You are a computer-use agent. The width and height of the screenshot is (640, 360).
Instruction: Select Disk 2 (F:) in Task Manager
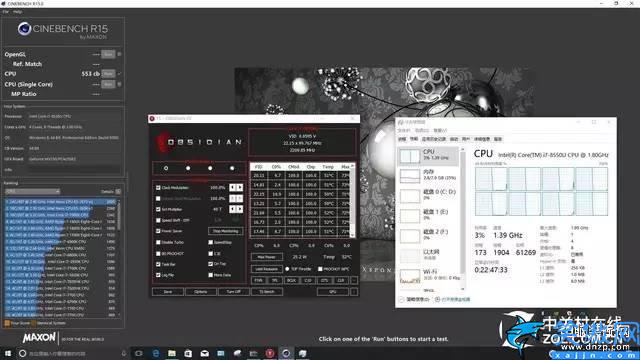click(429, 236)
